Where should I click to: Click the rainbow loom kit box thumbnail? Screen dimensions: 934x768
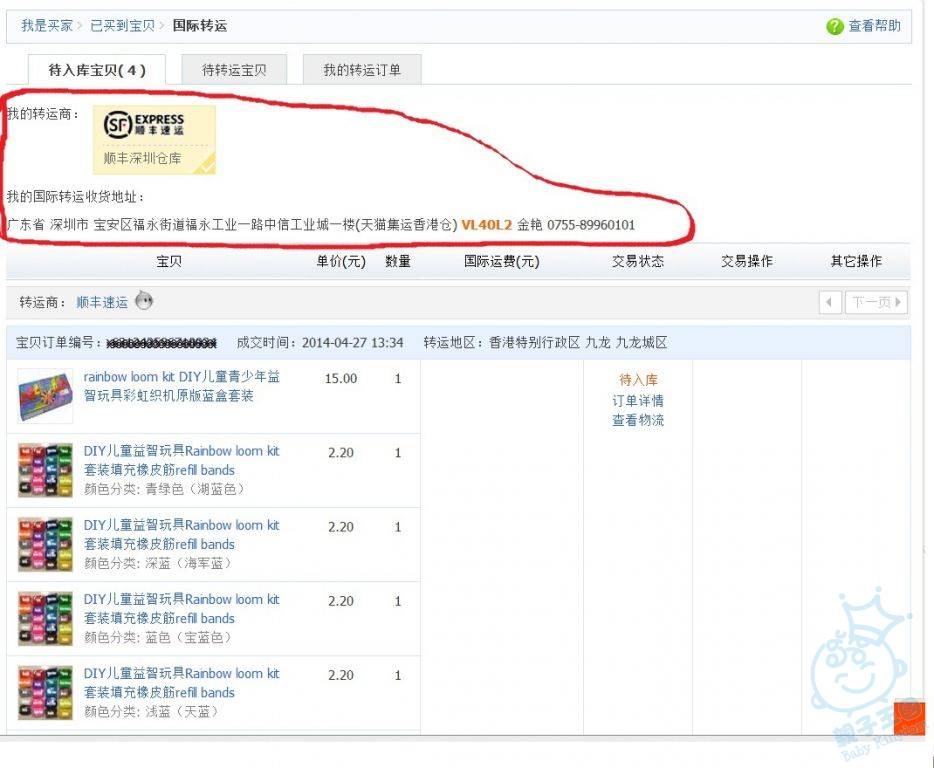(x=45, y=396)
